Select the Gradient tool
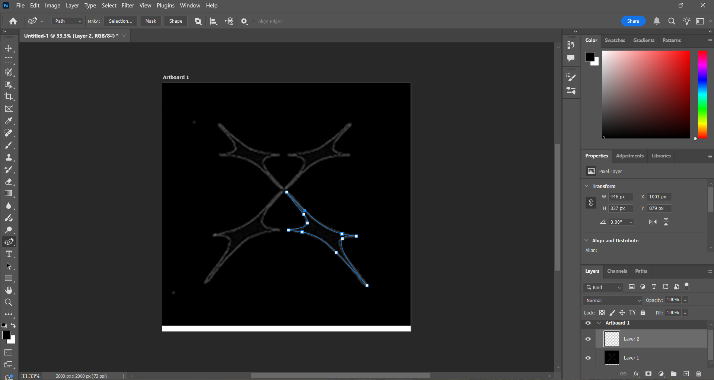This screenshot has width=714, height=380. 9,193
